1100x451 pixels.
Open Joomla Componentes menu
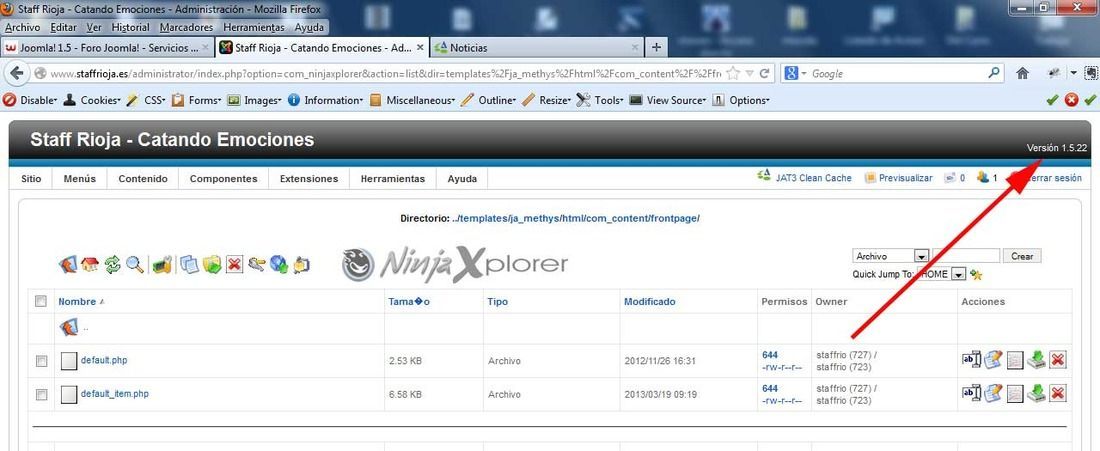coord(223,179)
